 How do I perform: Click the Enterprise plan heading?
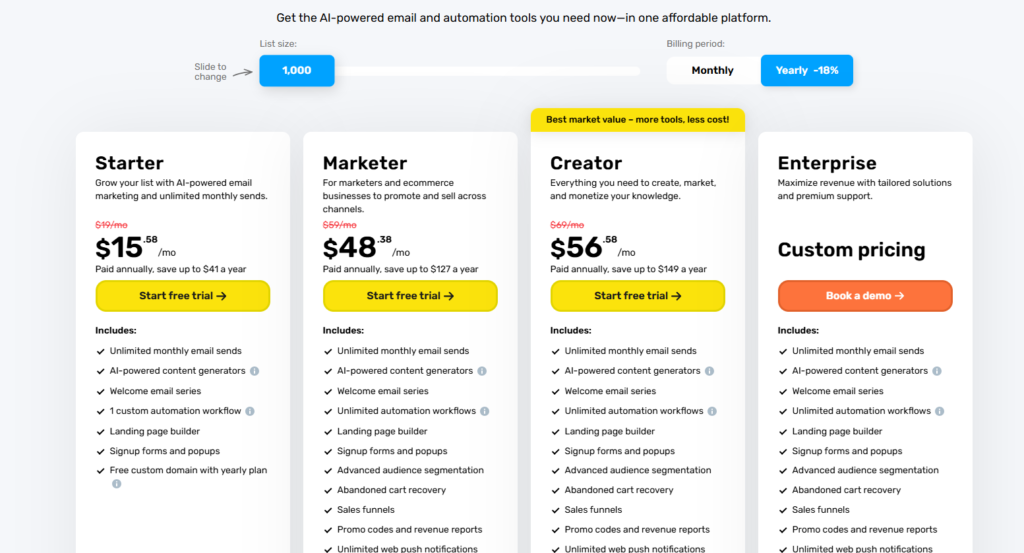tap(827, 163)
